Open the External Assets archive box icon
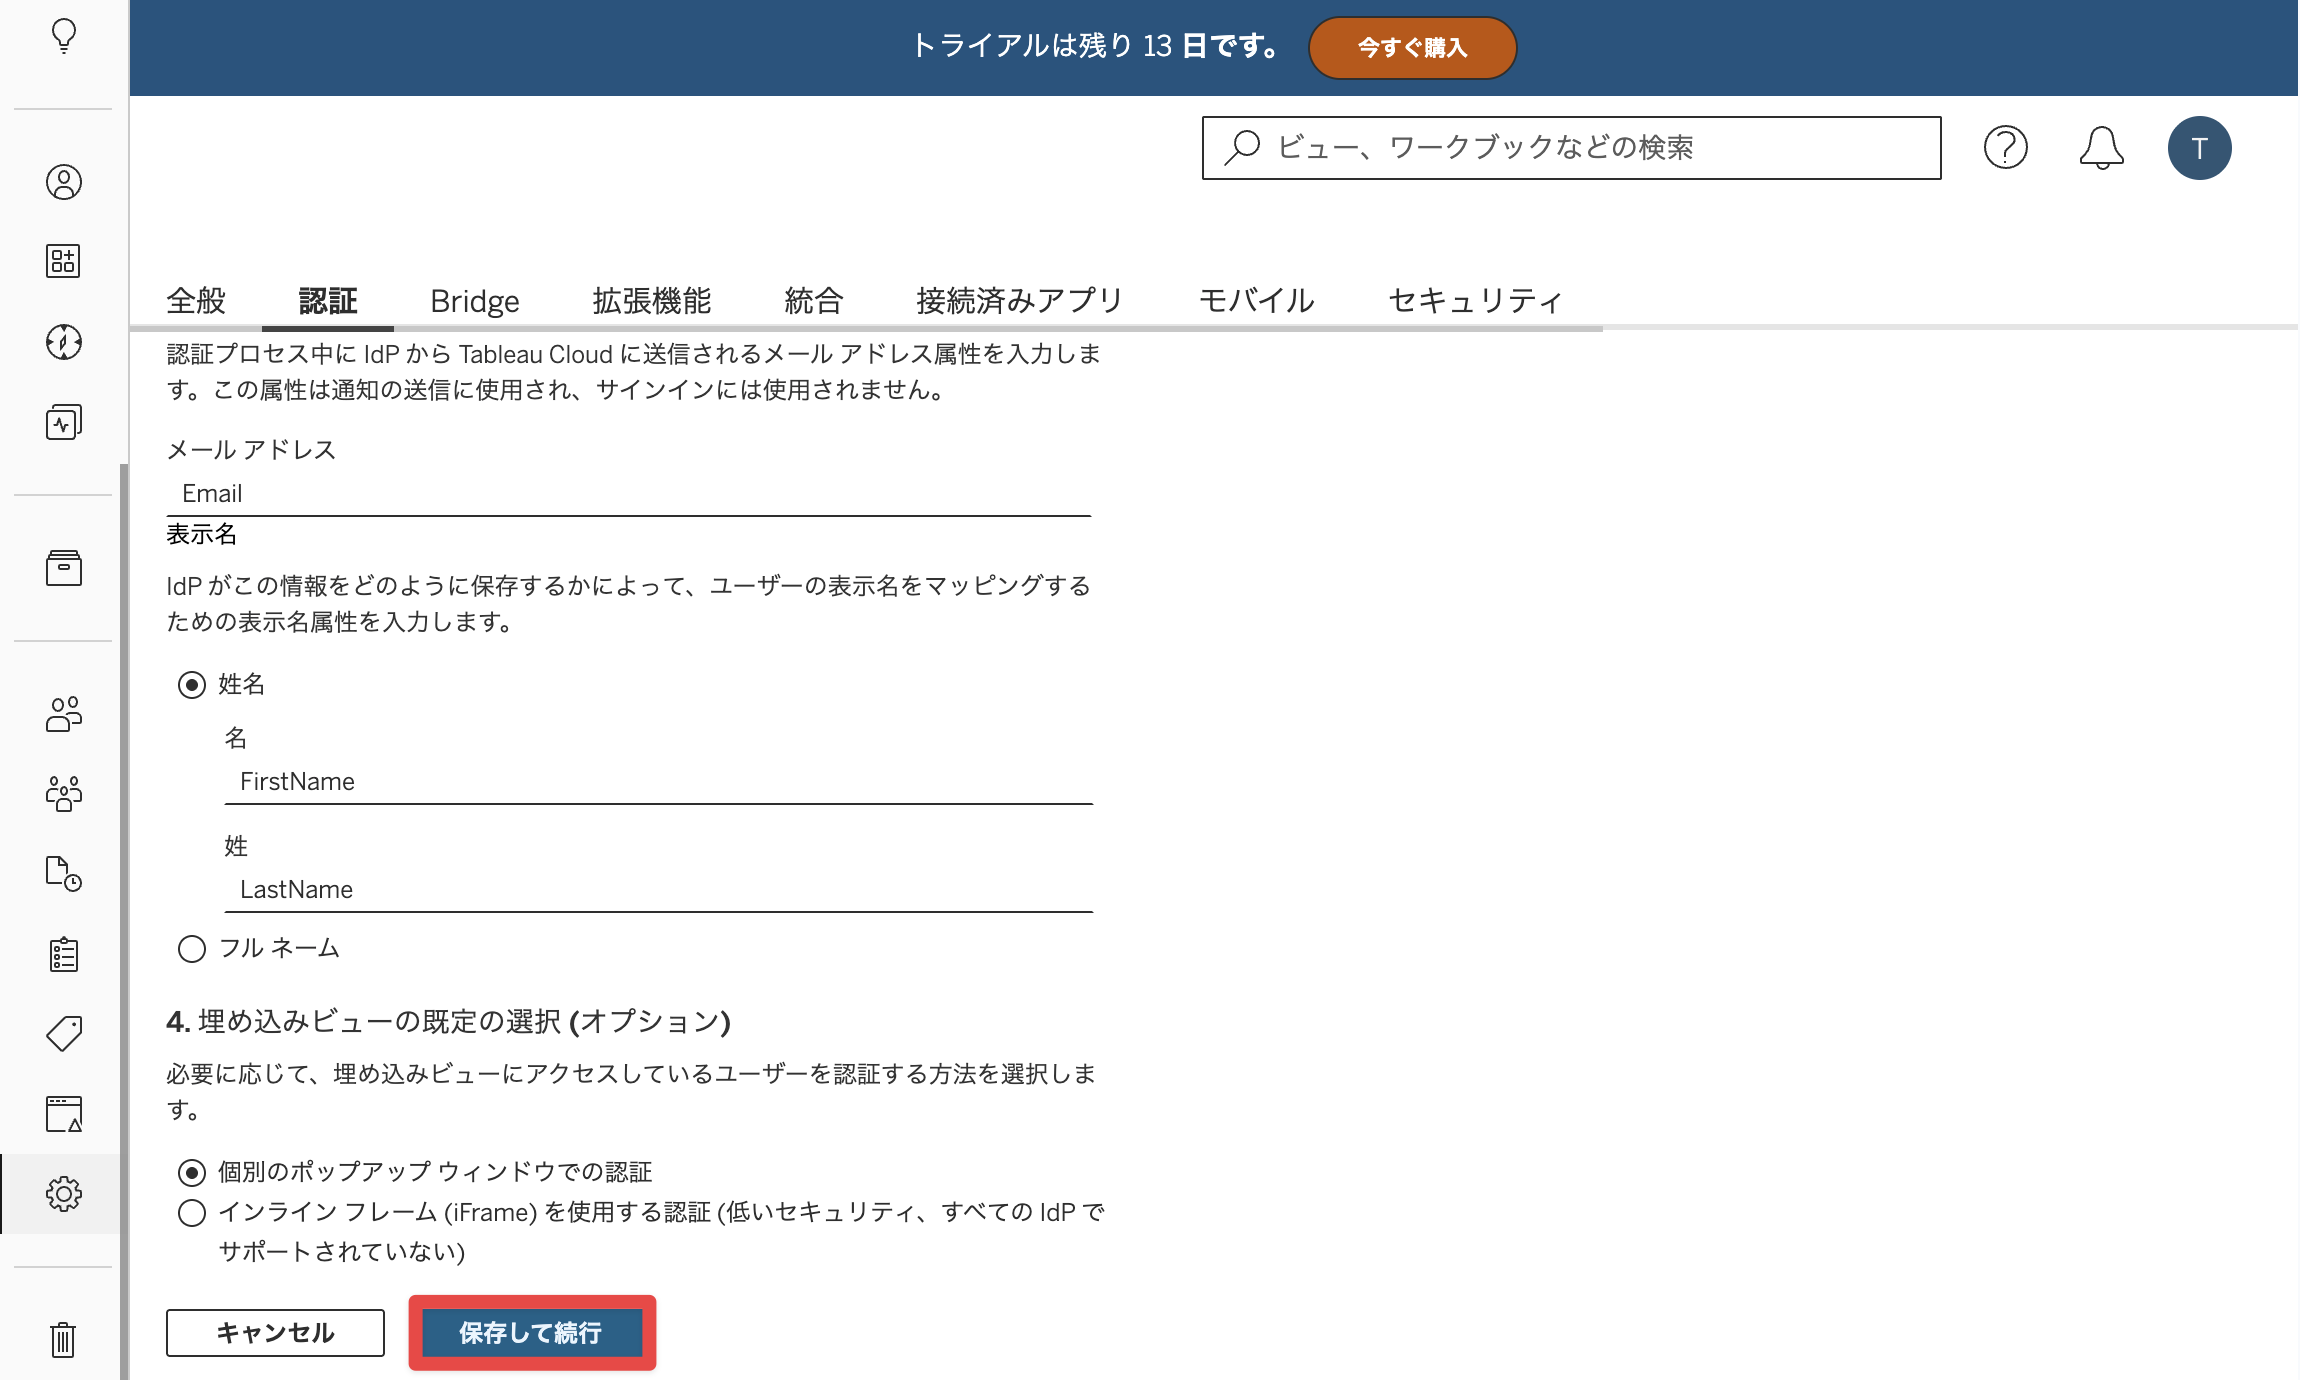This screenshot has width=2300, height=1380. (x=64, y=568)
